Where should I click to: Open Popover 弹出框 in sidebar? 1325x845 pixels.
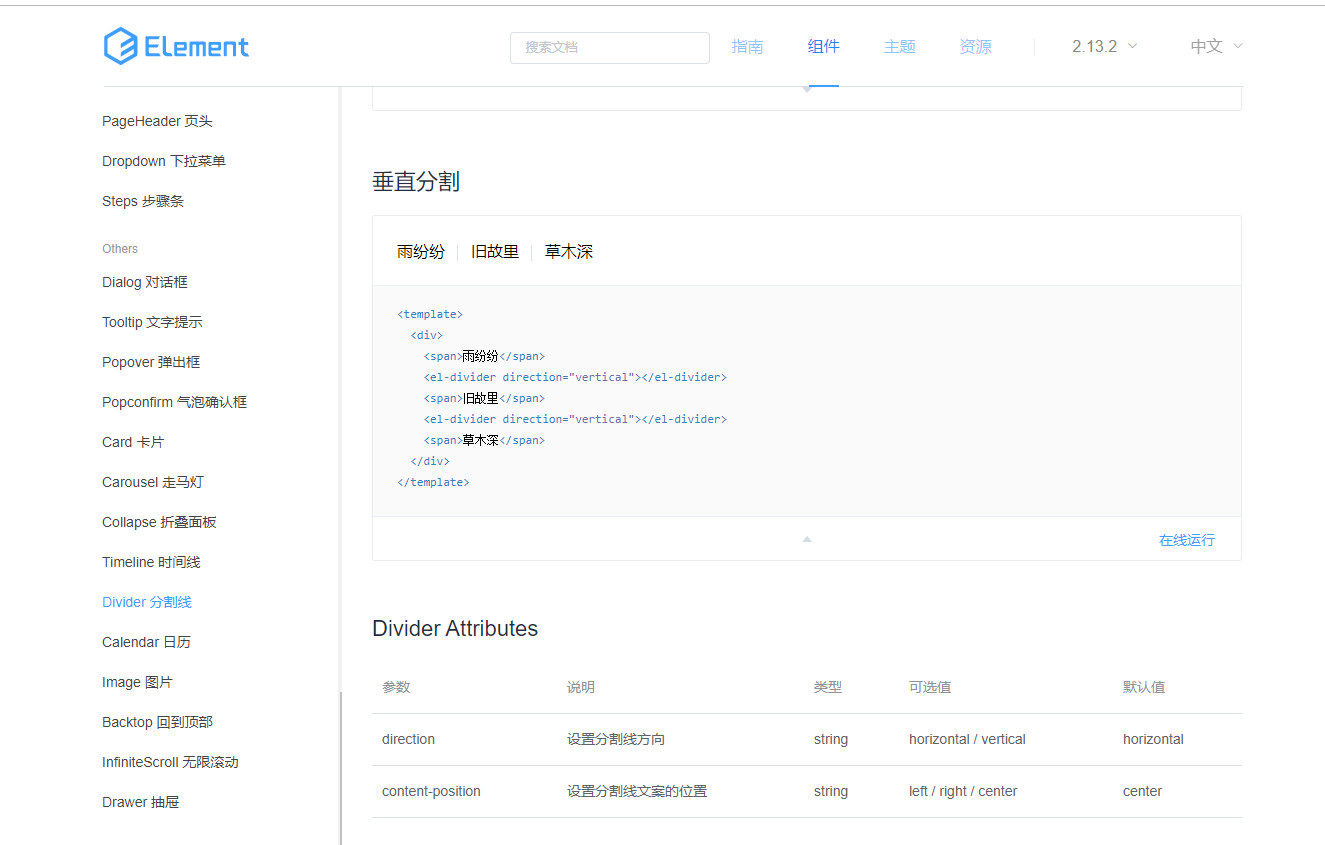tap(151, 362)
